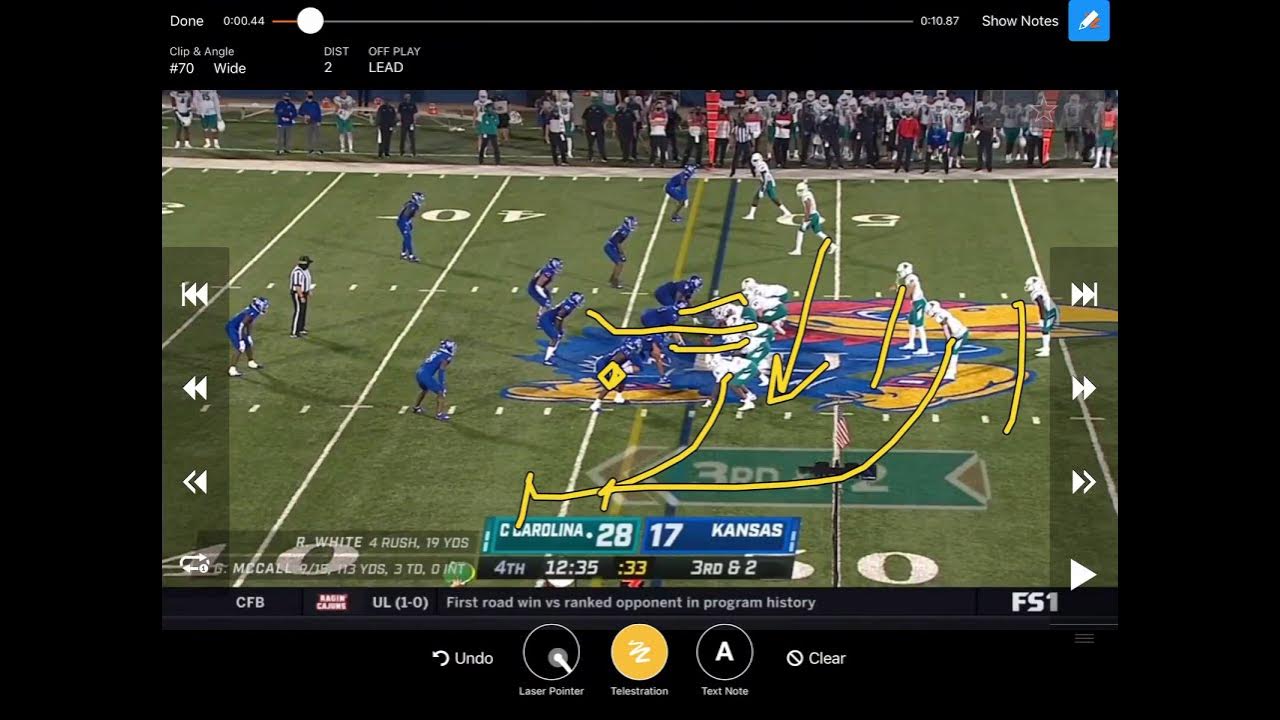Screen dimensions: 1280x720
Task: Click the current time 0:00.44
Action: coord(244,21)
